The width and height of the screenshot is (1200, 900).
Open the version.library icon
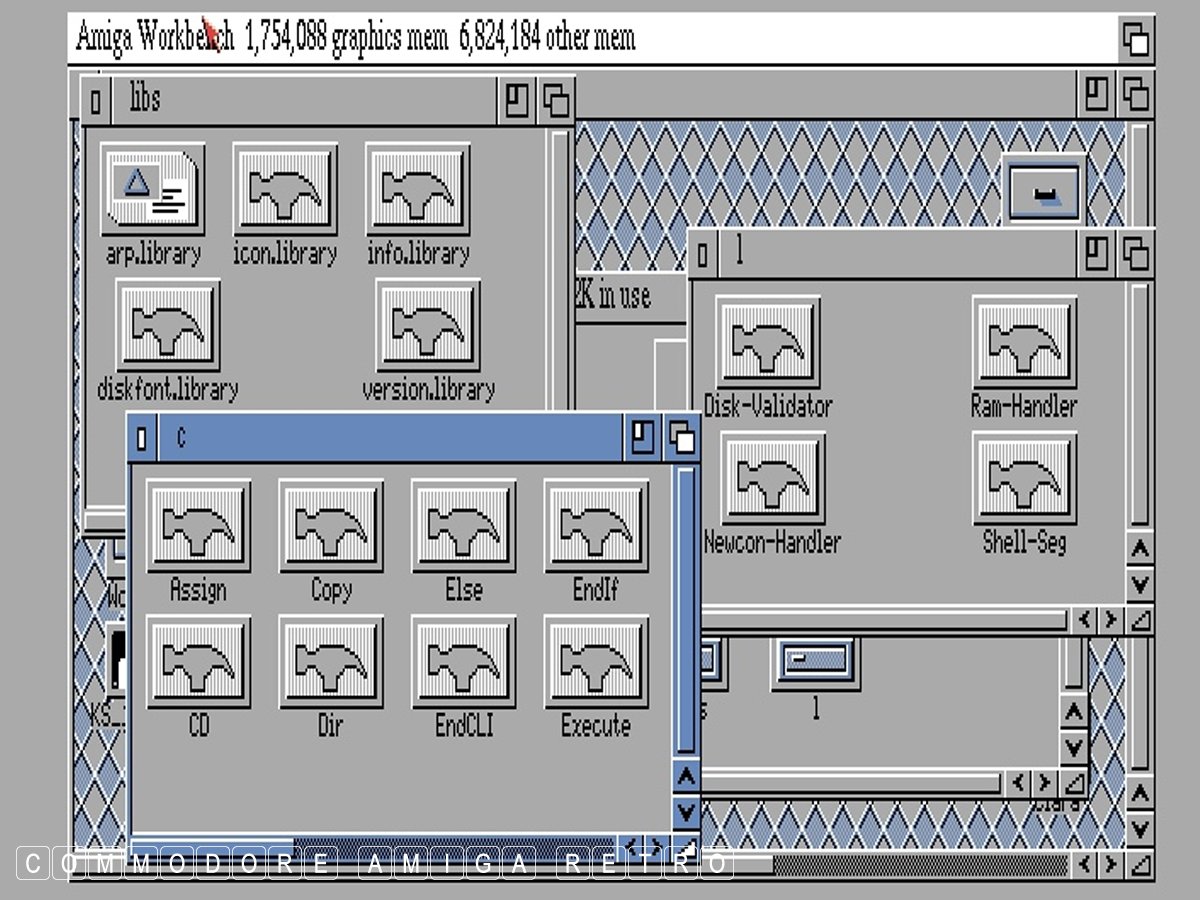[x=428, y=326]
